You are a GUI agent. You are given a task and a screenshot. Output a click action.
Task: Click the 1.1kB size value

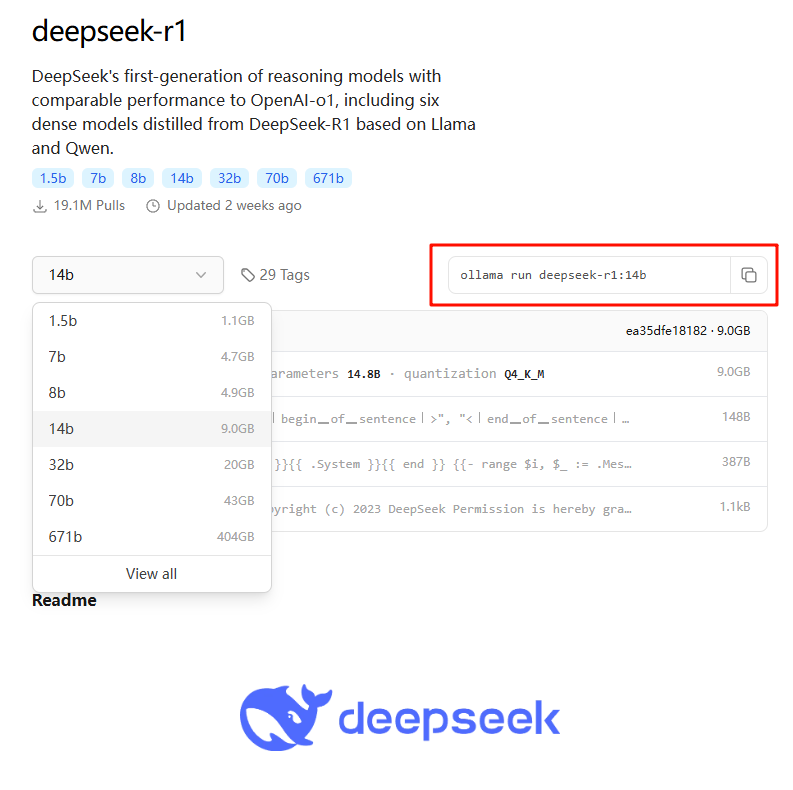735,507
